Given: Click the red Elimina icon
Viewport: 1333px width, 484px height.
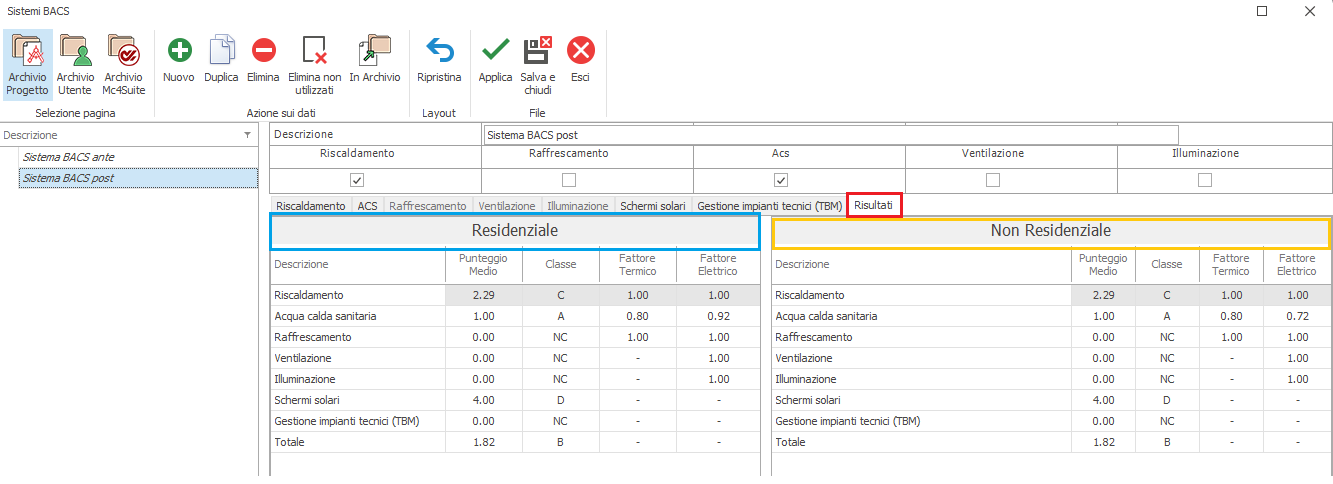Looking at the screenshot, I should (263, 50).
